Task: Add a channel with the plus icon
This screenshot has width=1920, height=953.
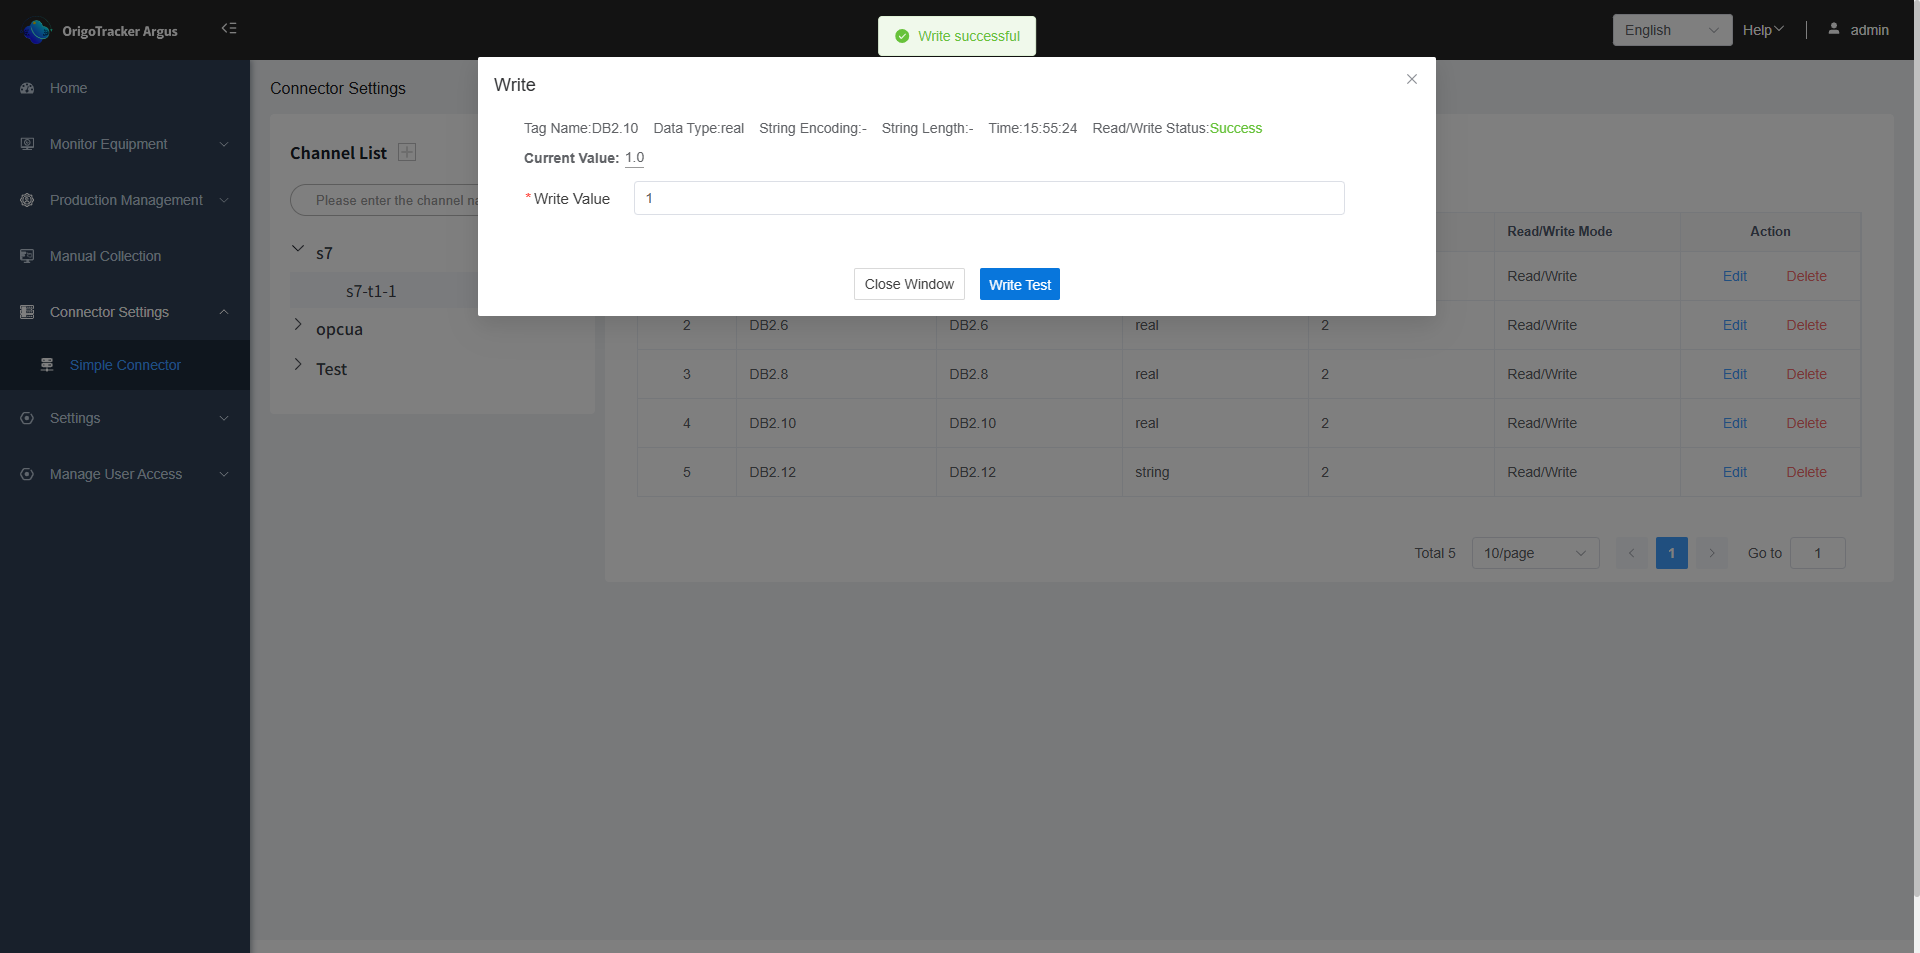Action: pyautogui.click(x=407, y=152)
